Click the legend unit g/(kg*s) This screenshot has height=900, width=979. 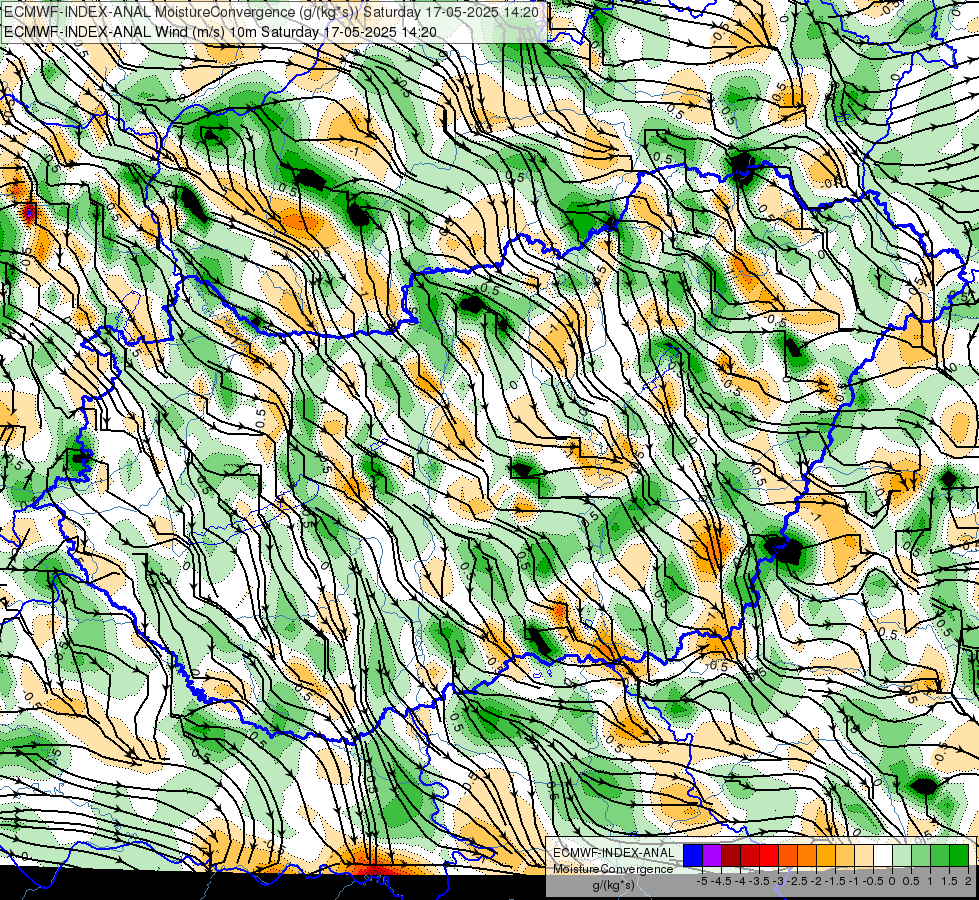click(614, 885)
